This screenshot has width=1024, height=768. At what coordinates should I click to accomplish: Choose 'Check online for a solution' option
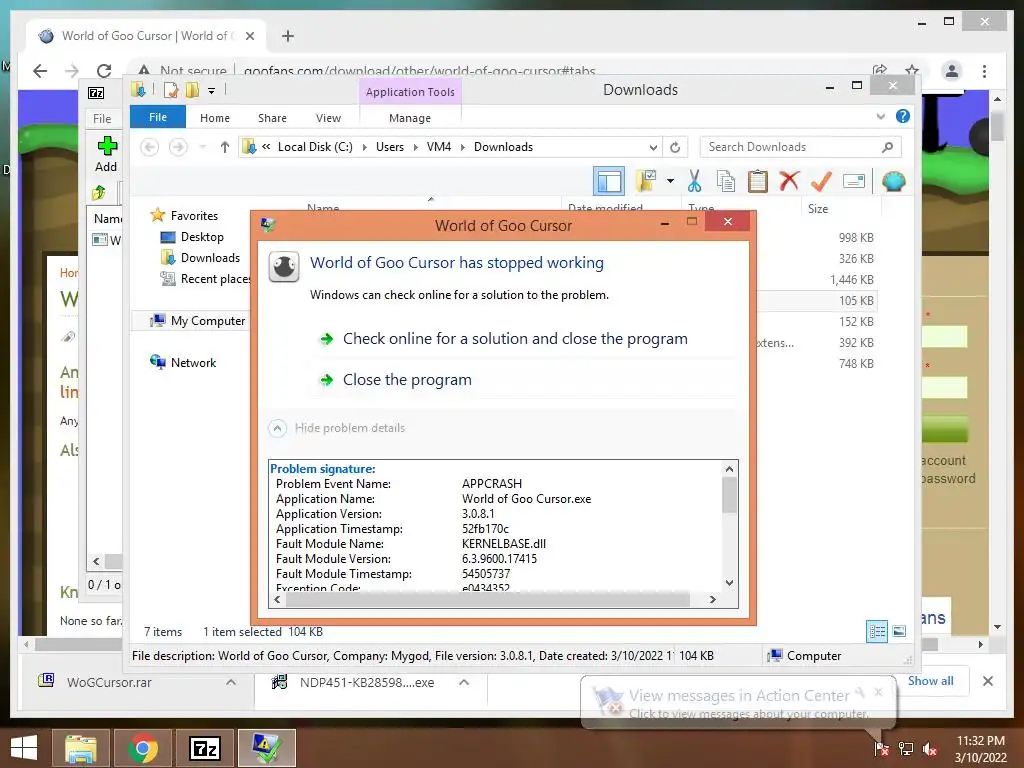pyautogui.click(x=515, y=339)
